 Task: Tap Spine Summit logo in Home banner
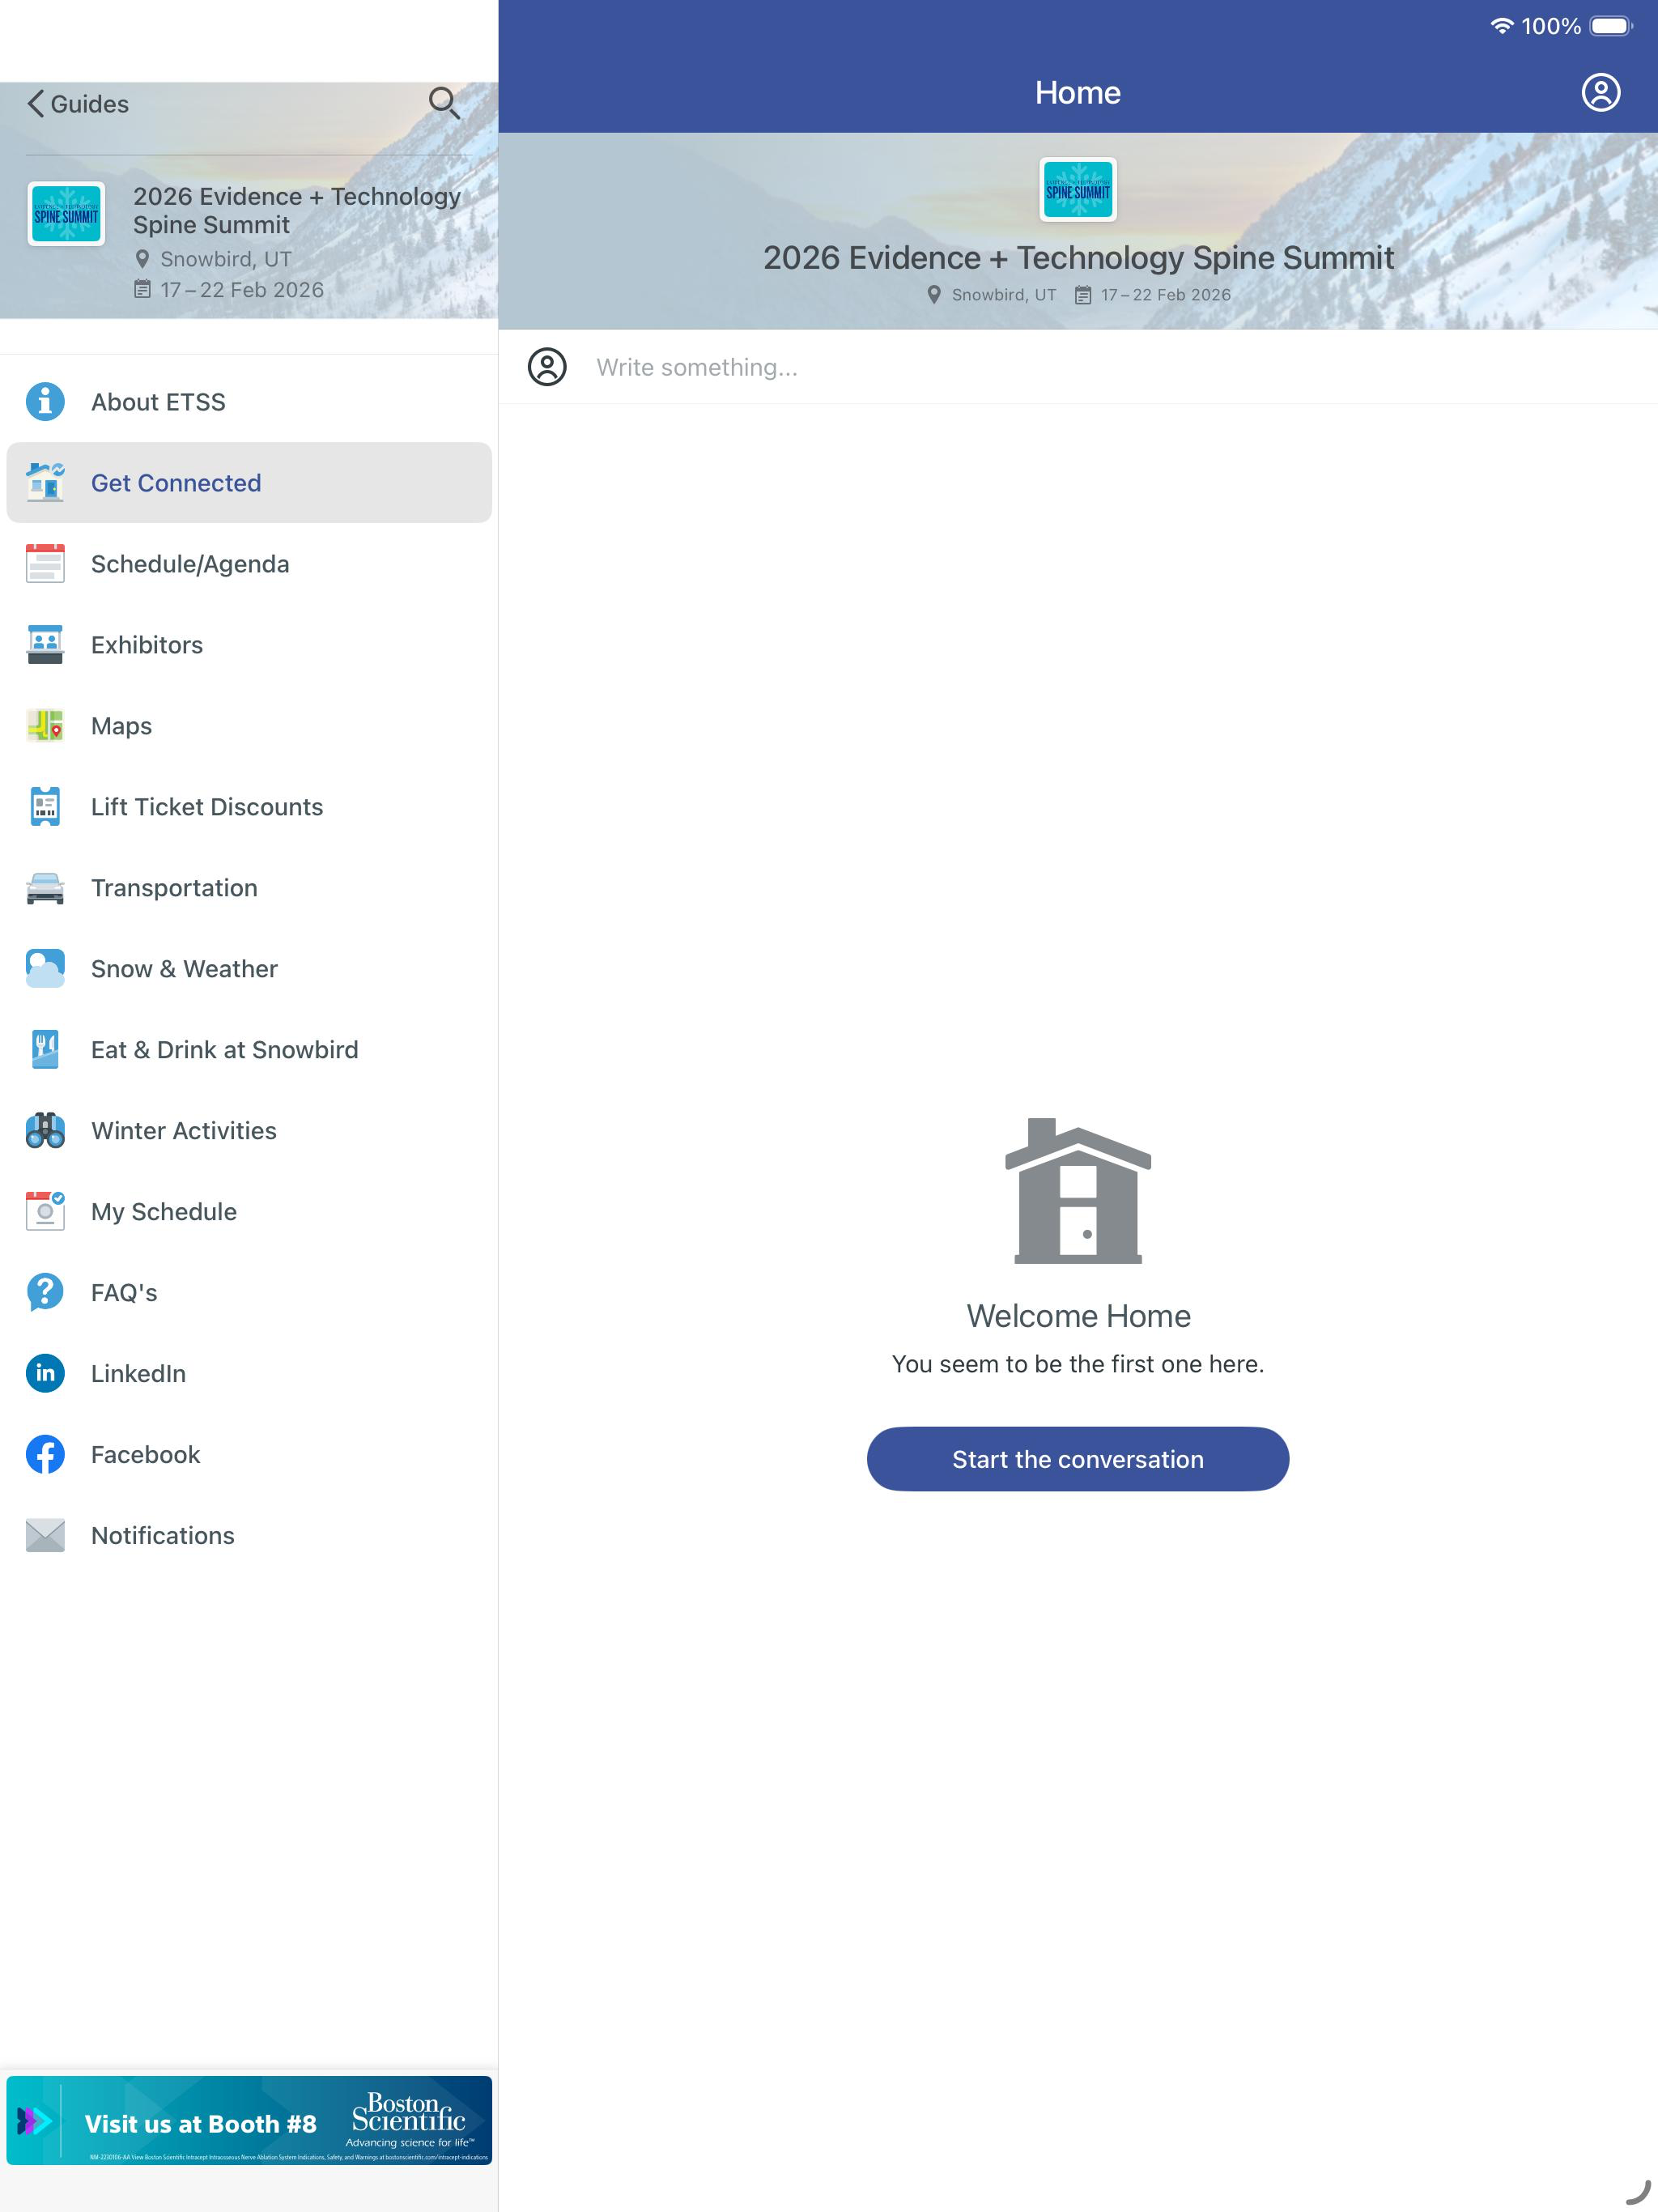click(1077, 190)
